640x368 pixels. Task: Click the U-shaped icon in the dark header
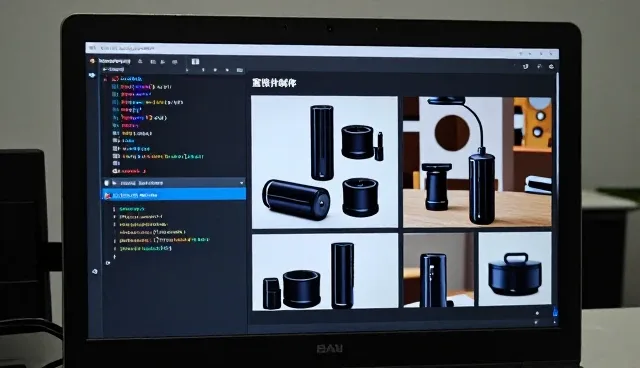tap(526, 67)
